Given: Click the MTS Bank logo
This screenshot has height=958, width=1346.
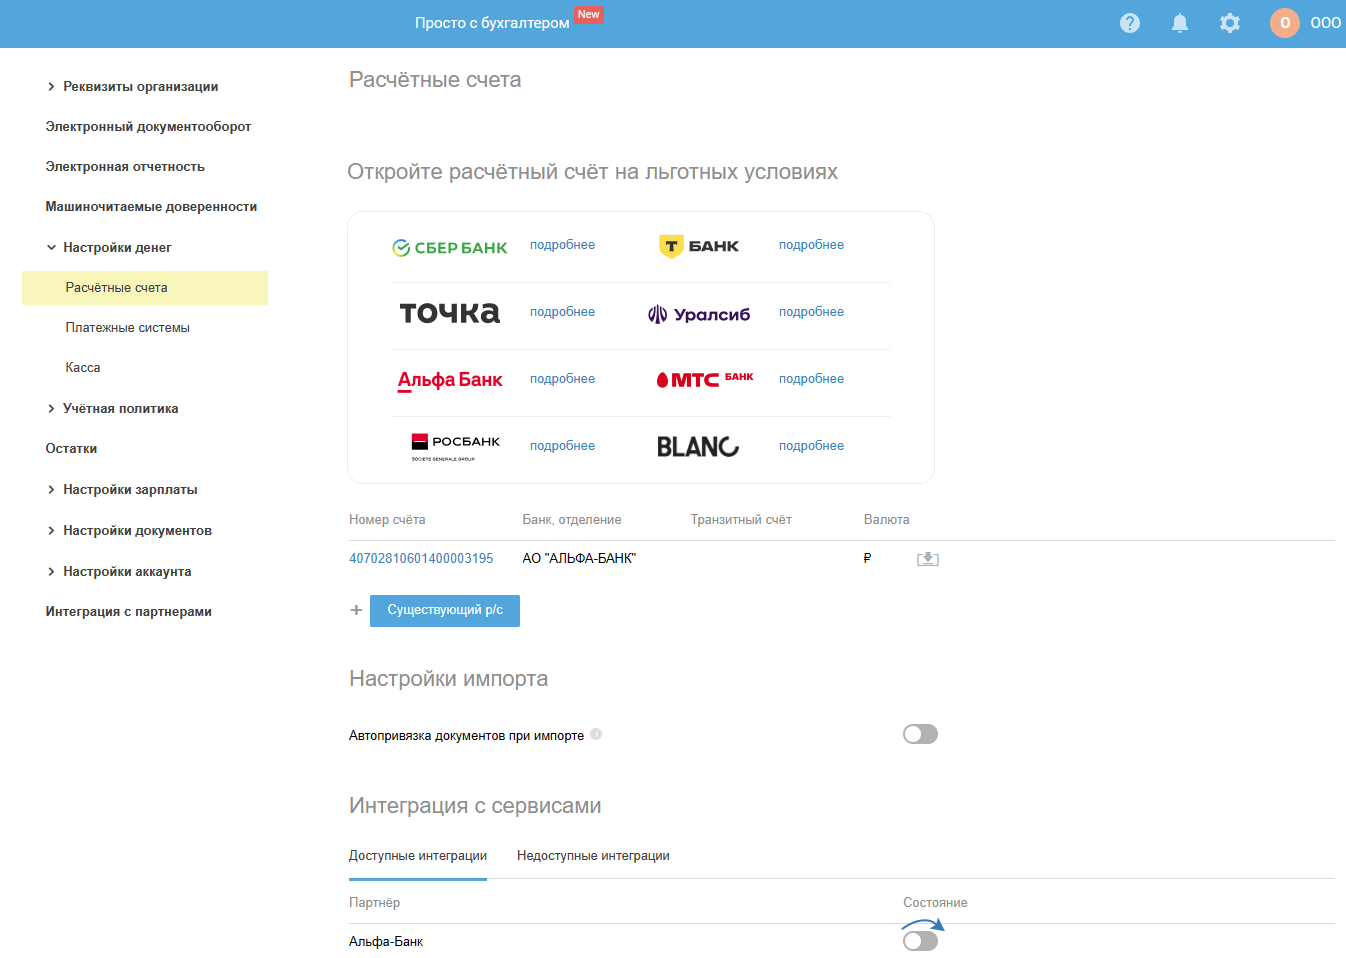Looking at the screenshot, I should tap(705, 379).
